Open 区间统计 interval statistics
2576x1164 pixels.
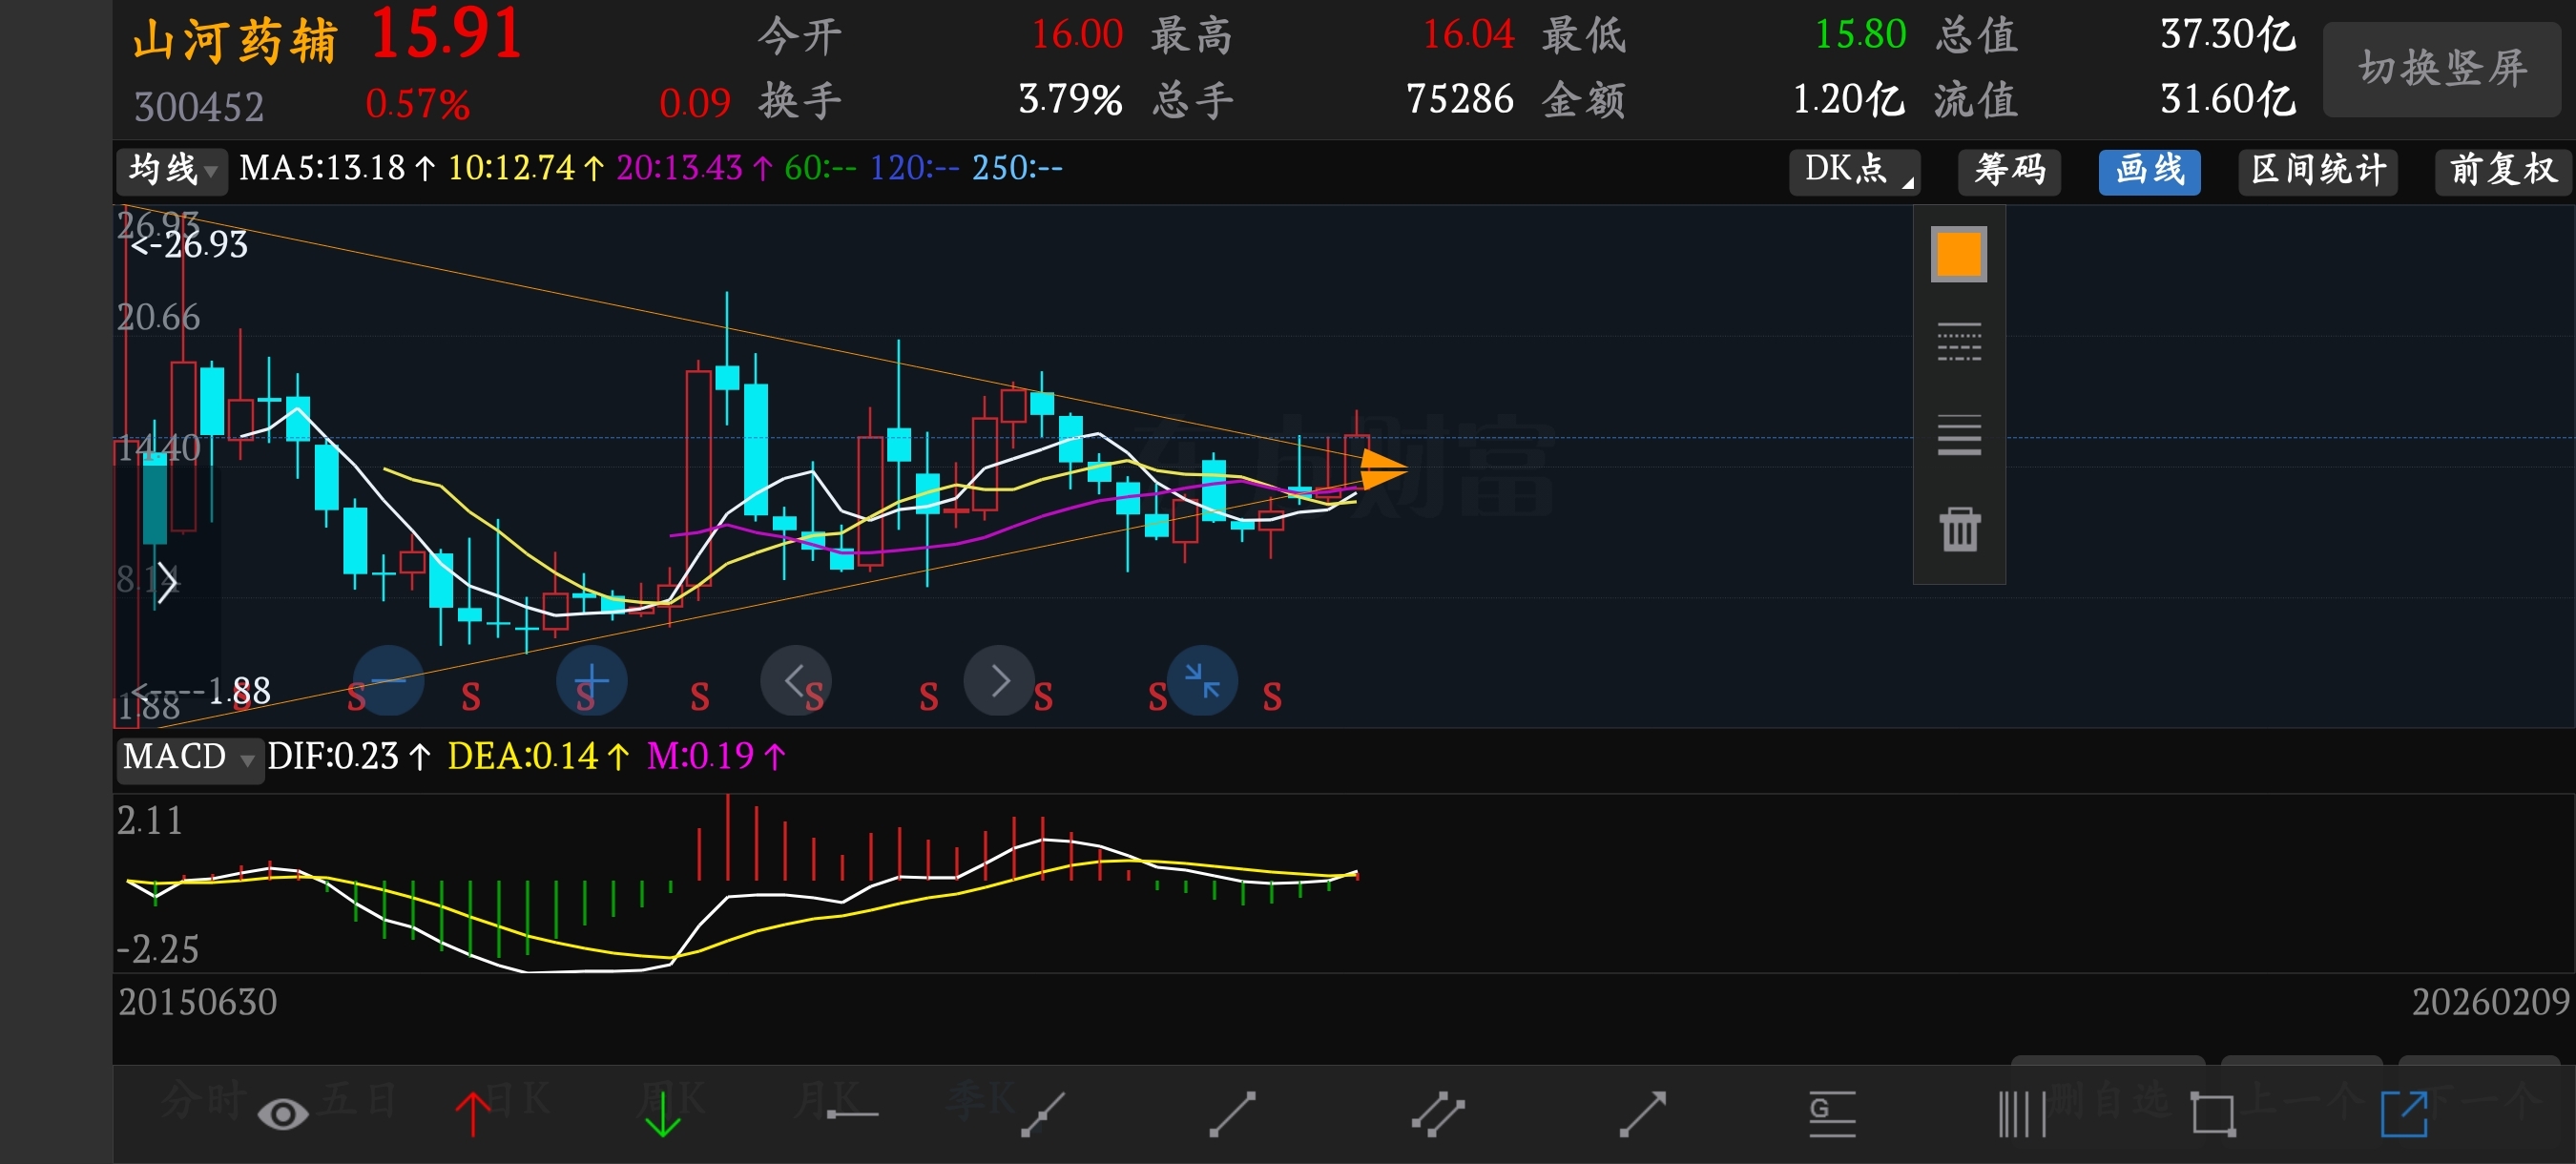pyautogui.click(x=2318, y=170)
